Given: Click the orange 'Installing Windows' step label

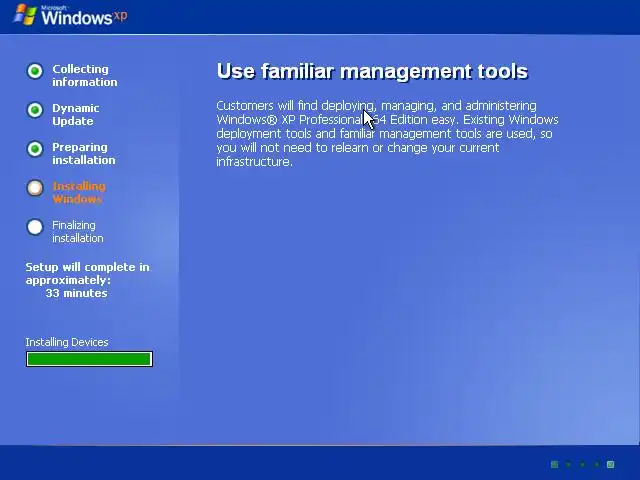Looking at the screenshot, I should point(79,192).
